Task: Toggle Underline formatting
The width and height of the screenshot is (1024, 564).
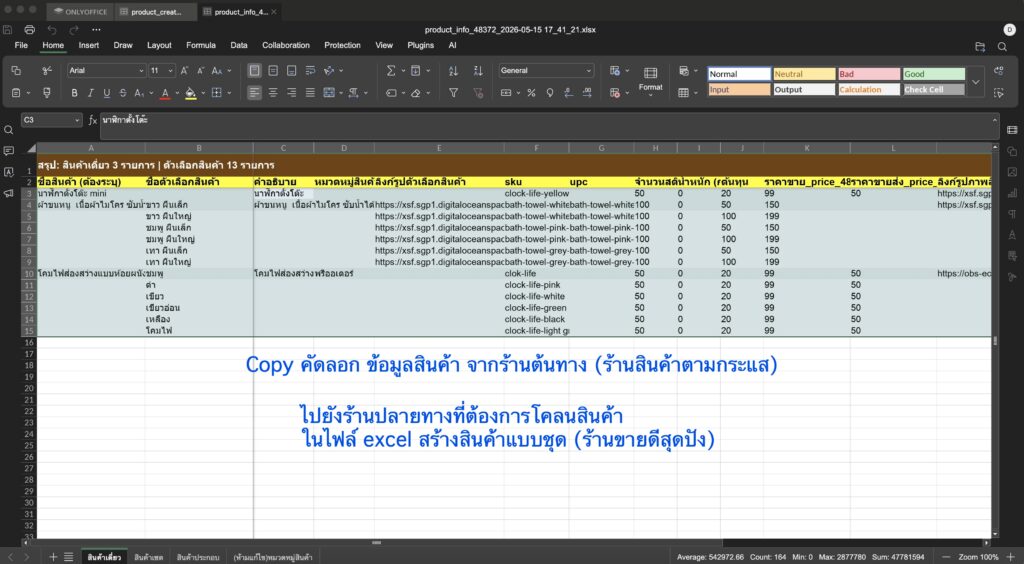Action: click(107, 93)
